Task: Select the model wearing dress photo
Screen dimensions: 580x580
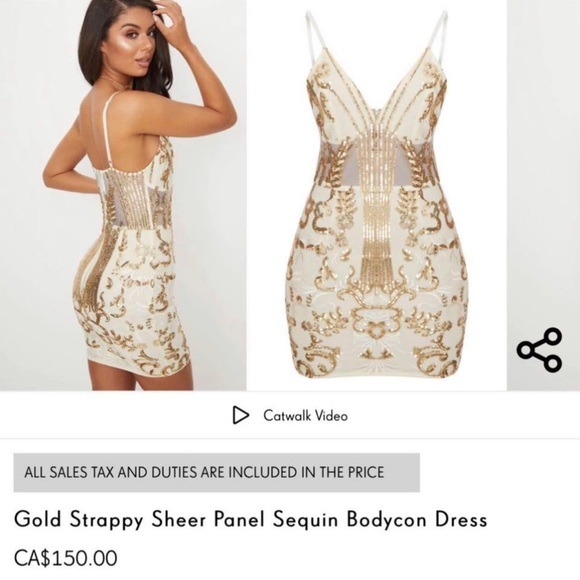Action: [123, 195]
